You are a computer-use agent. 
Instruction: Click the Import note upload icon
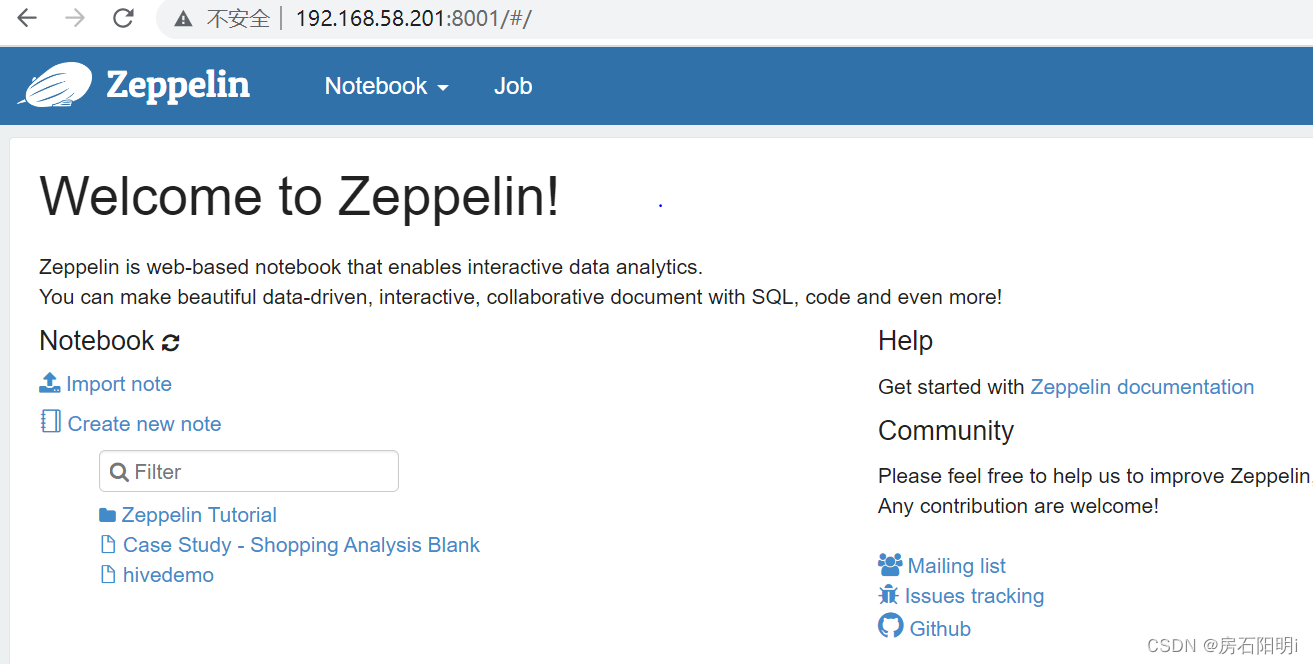pos(49,382)
